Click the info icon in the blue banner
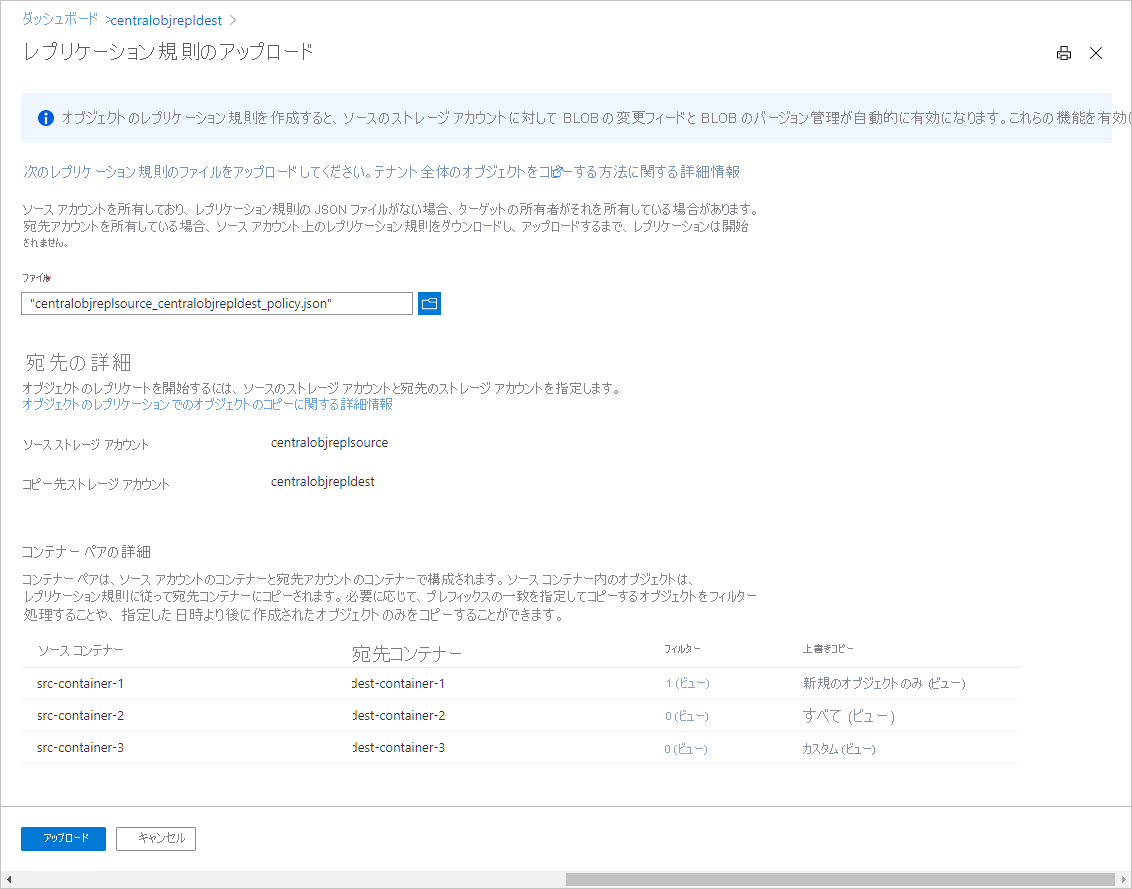This screenshot has height=889, width=1132. (44, 118)
